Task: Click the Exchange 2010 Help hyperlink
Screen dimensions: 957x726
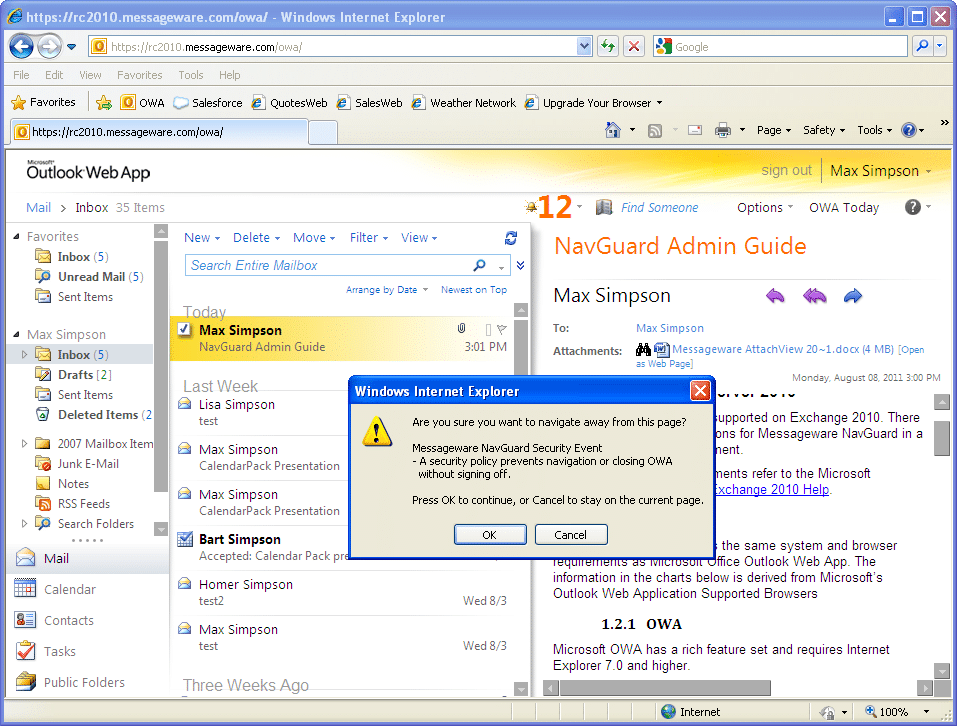Action: pos(771,489)
